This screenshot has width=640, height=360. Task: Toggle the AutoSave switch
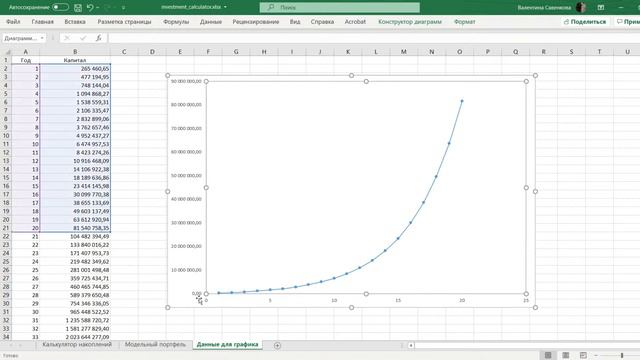60,7
